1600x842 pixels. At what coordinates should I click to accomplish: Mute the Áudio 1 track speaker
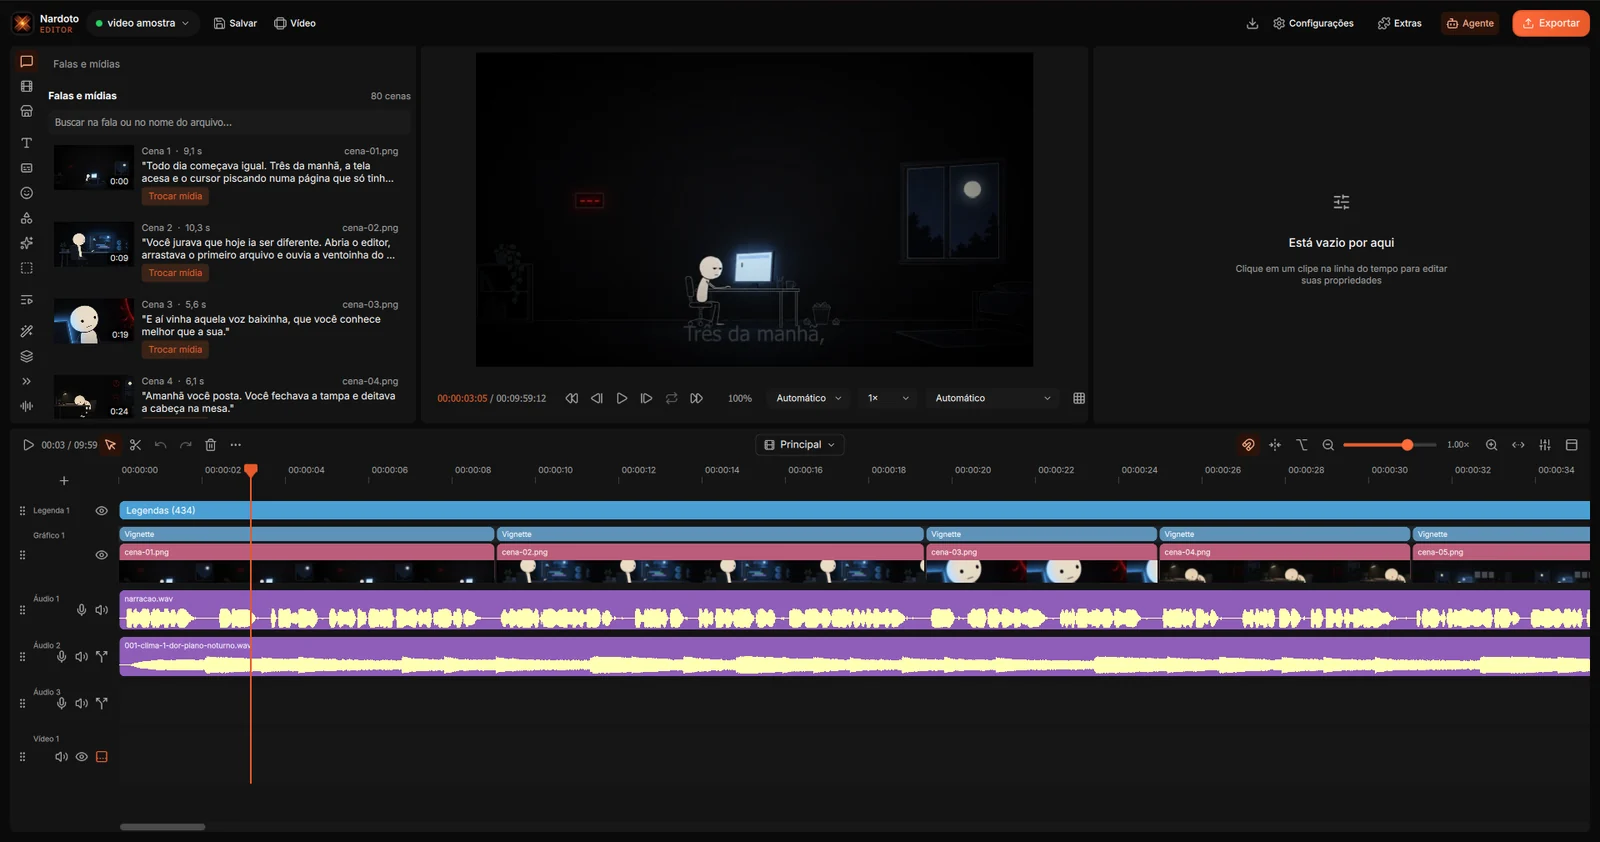[x=101, y=610]
